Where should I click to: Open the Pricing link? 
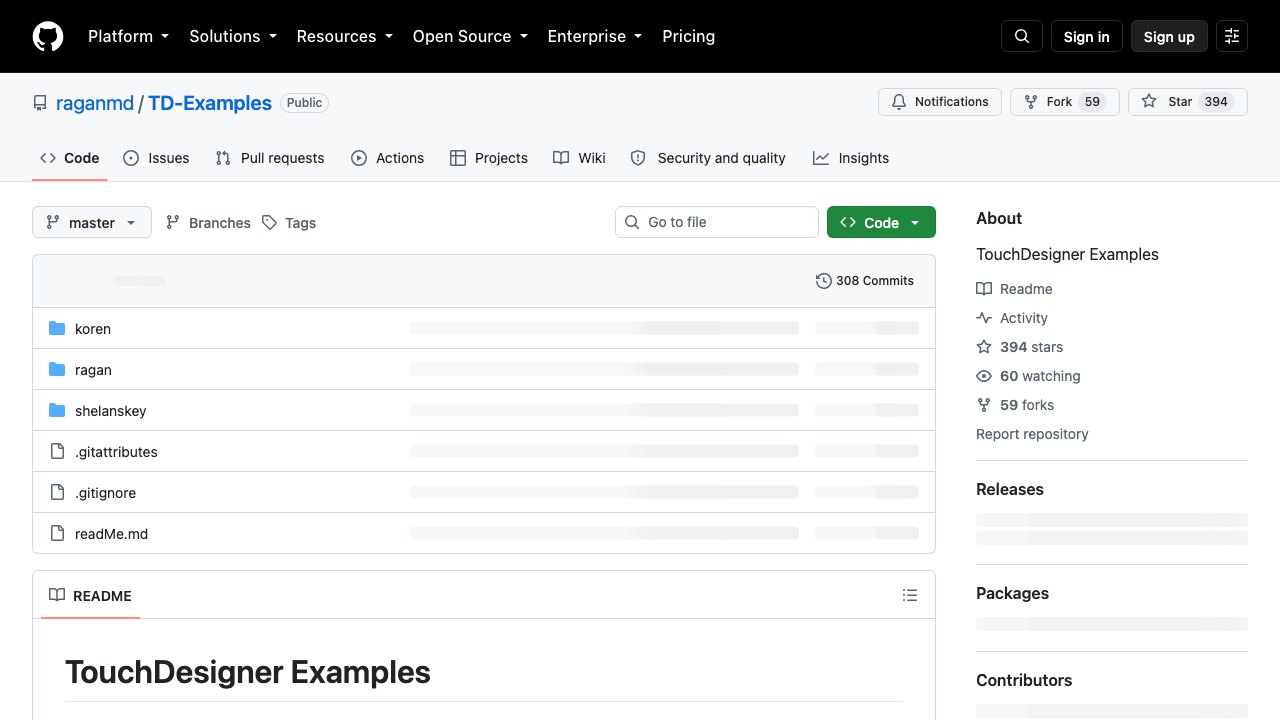689,36
